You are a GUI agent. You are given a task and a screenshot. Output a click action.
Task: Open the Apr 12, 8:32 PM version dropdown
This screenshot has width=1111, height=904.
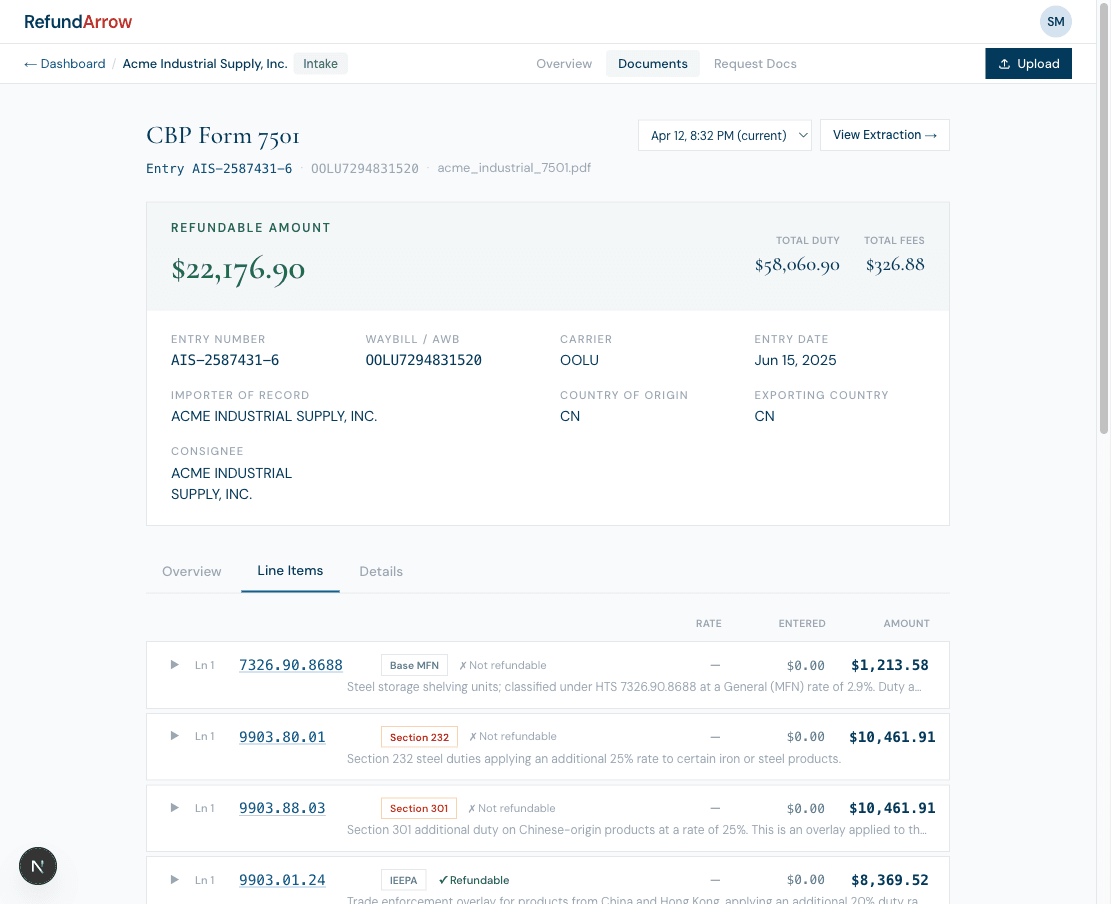coord(724,134)
